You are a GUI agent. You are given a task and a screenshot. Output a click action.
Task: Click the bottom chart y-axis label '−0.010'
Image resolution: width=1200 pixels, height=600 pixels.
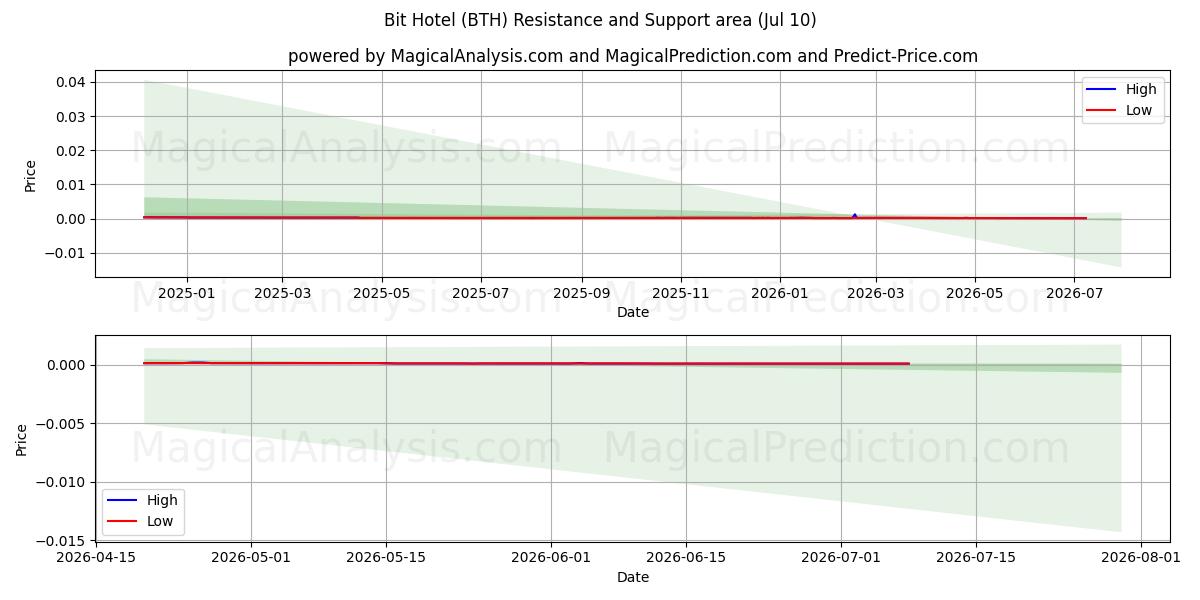(62, 482)
